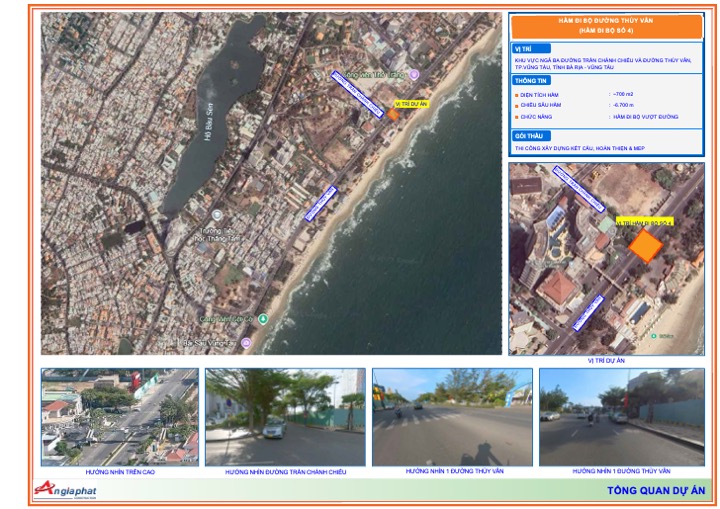
Task: Click the yellow Vị Trí Hầm Đi Bộ label on detail map
Action: point(645,222)
